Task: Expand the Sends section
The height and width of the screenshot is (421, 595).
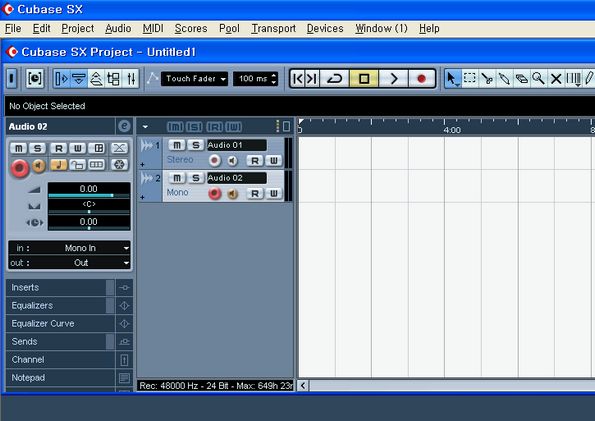Action: tap(60, 341)
